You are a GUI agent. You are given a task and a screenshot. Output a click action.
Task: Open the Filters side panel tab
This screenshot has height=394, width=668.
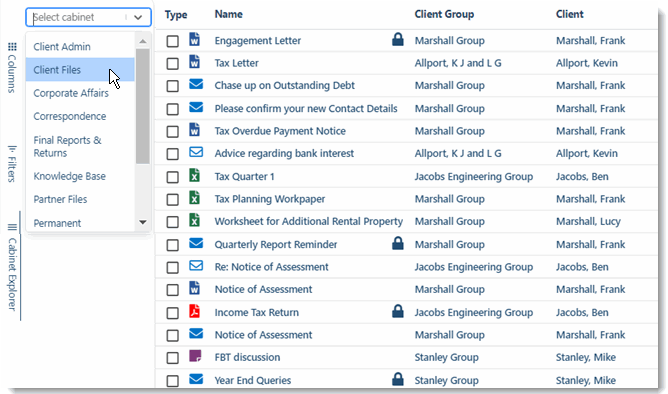12,164
